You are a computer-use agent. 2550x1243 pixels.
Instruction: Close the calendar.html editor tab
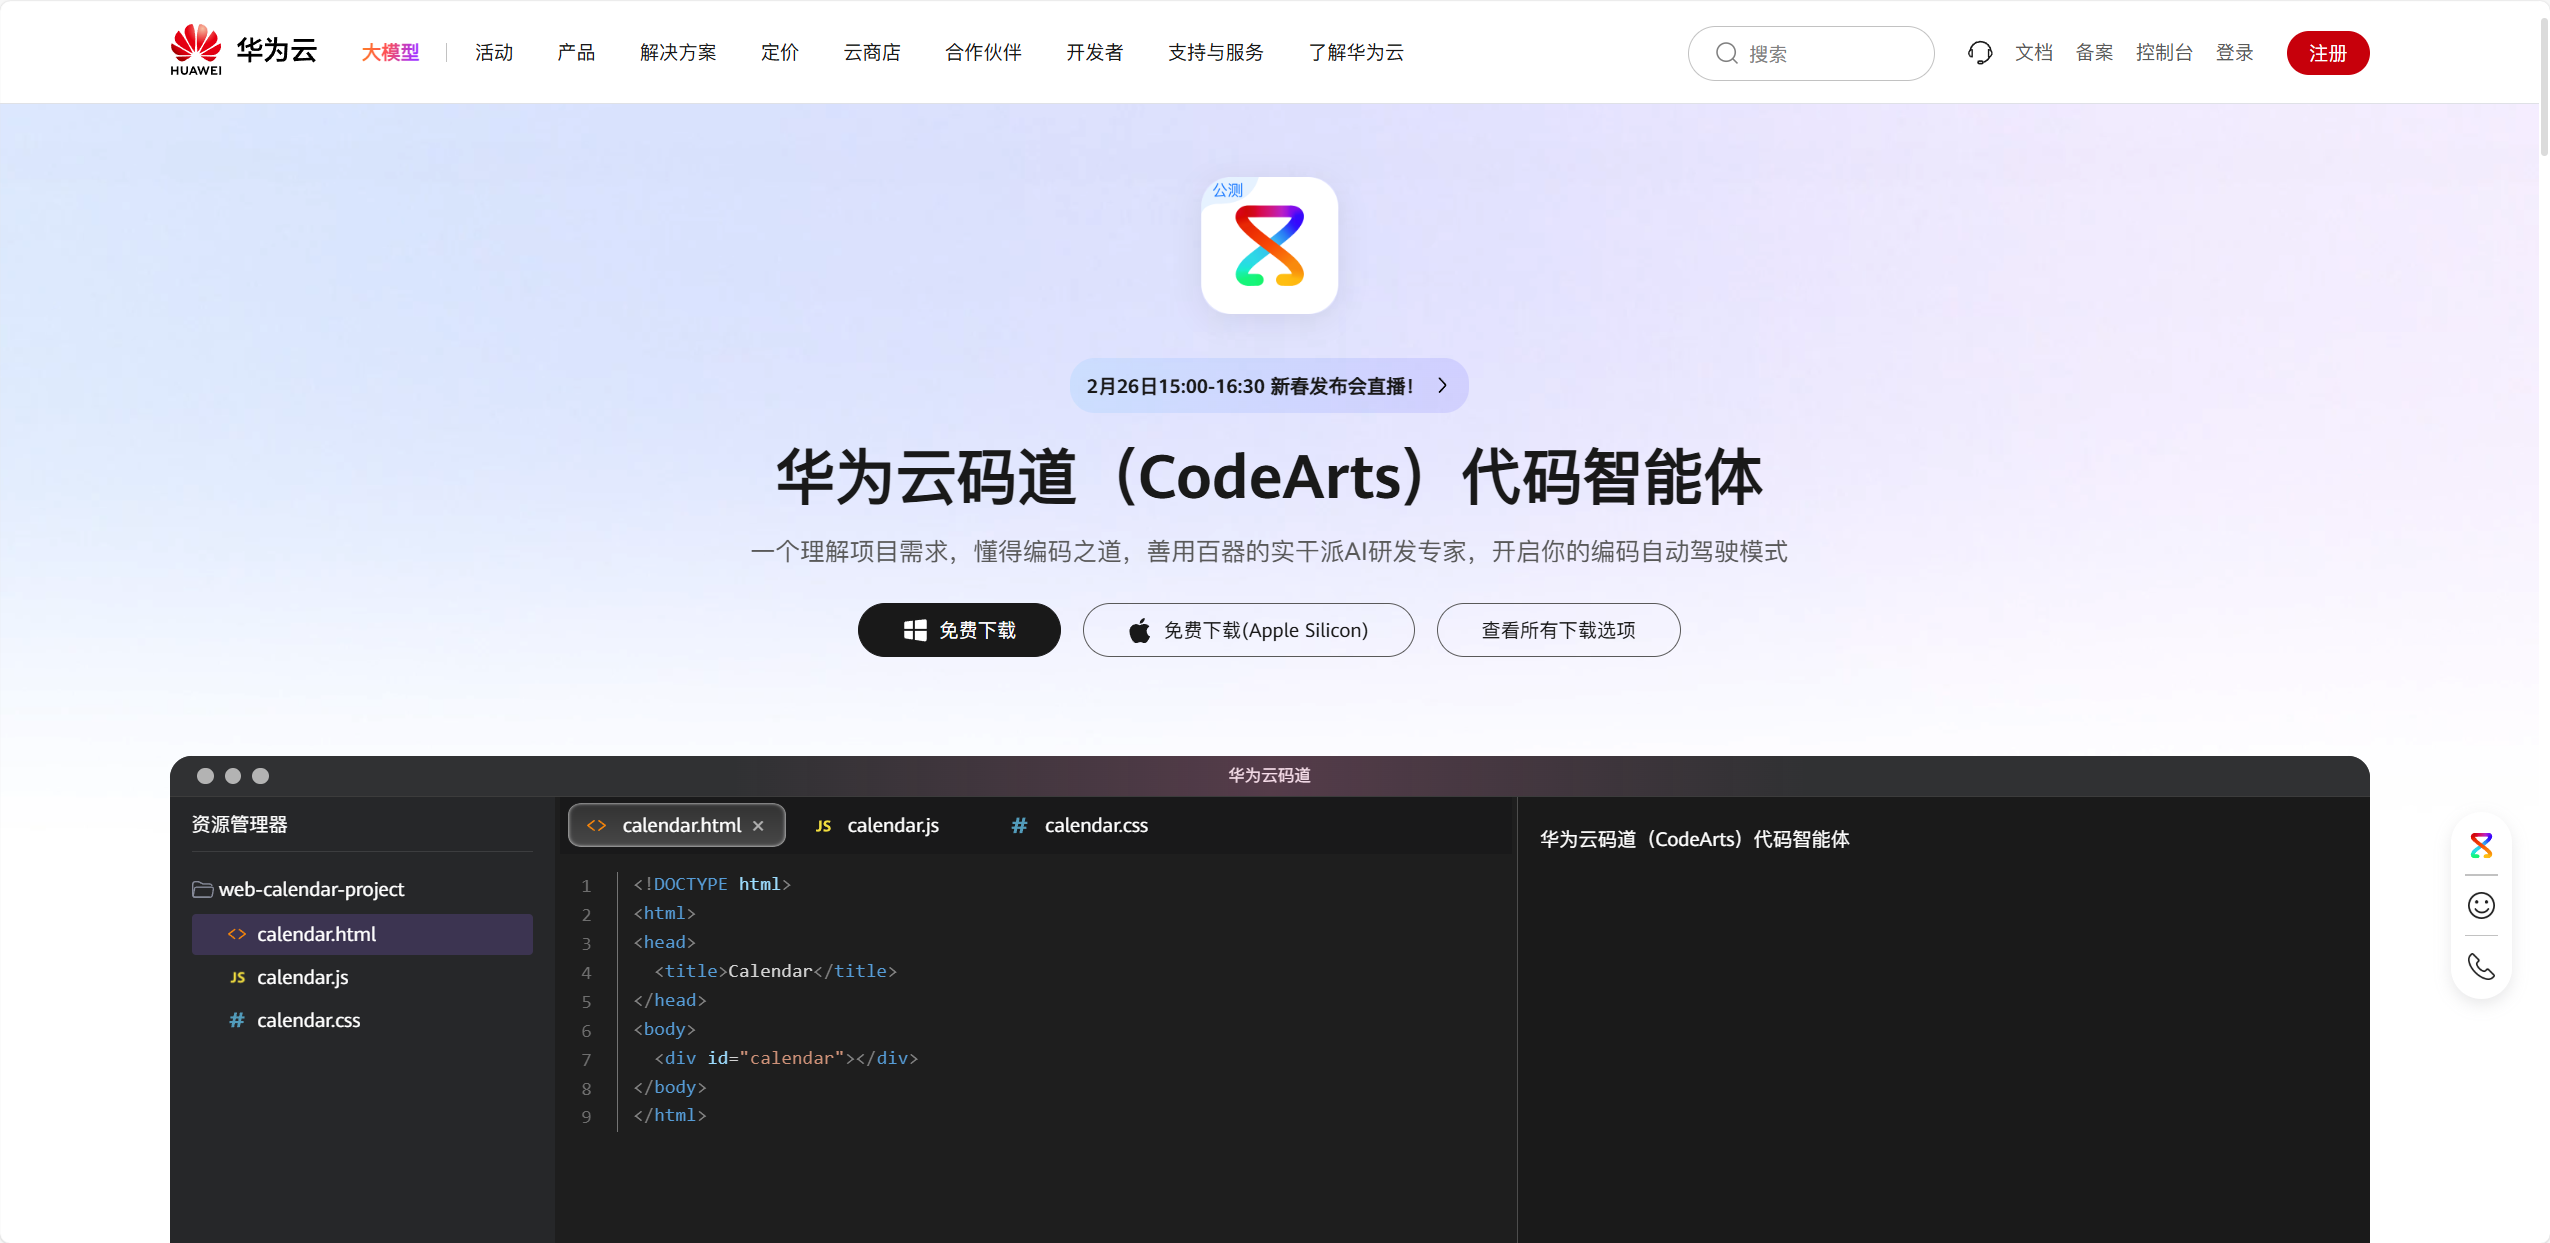[x=758, y=826]
